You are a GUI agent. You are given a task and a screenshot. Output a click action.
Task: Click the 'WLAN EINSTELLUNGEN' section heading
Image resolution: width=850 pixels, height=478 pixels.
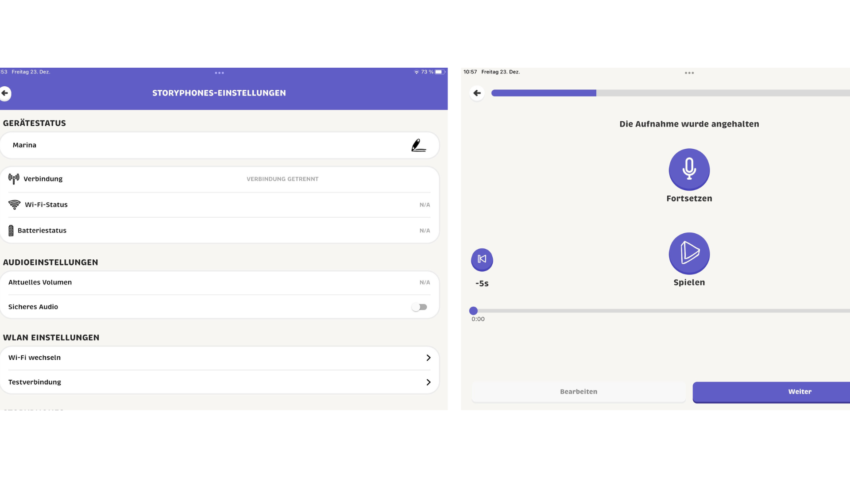tap(51, 338)
